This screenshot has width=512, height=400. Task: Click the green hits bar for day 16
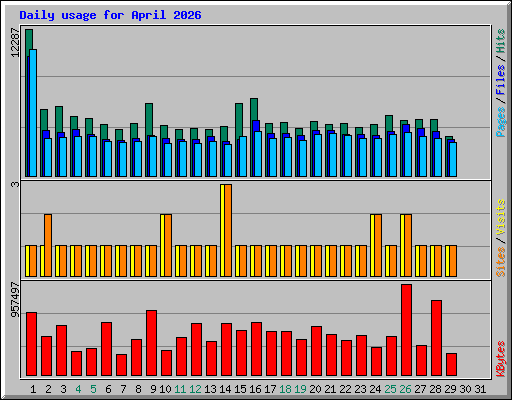[x=254, y=109]
